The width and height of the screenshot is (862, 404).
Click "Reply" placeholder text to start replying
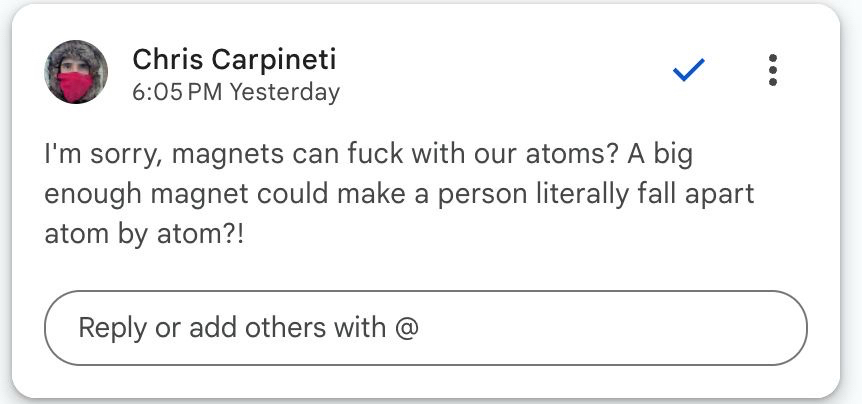click(112, 328)
